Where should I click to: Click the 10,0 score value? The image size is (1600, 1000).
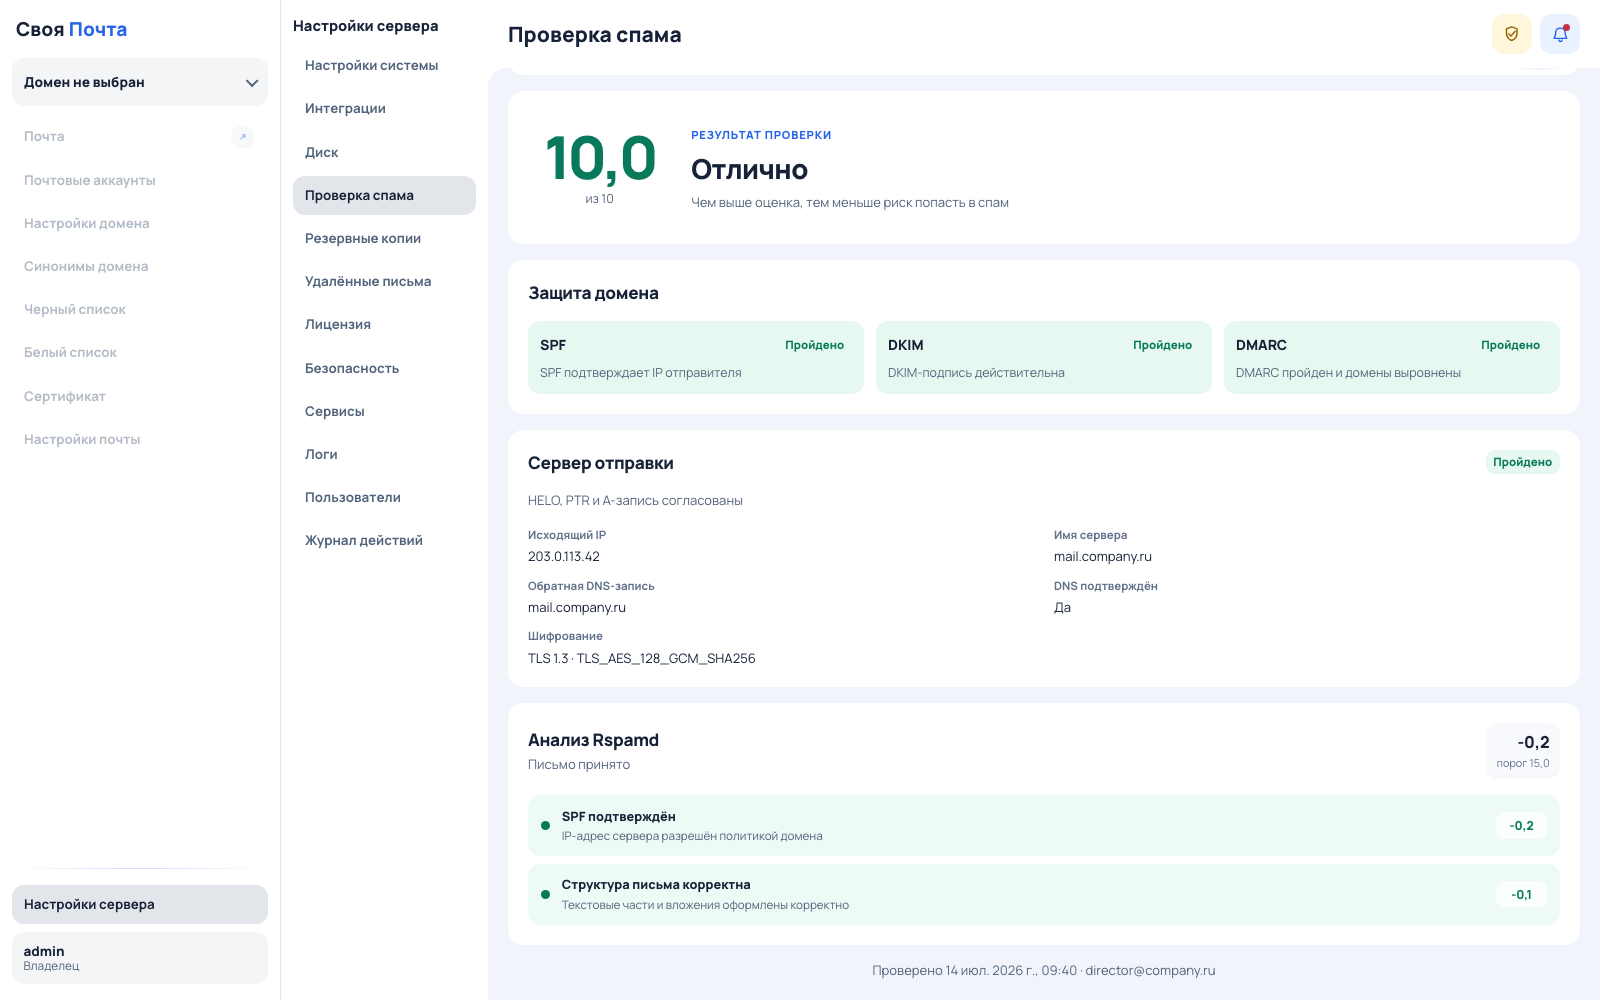[600, 159]
